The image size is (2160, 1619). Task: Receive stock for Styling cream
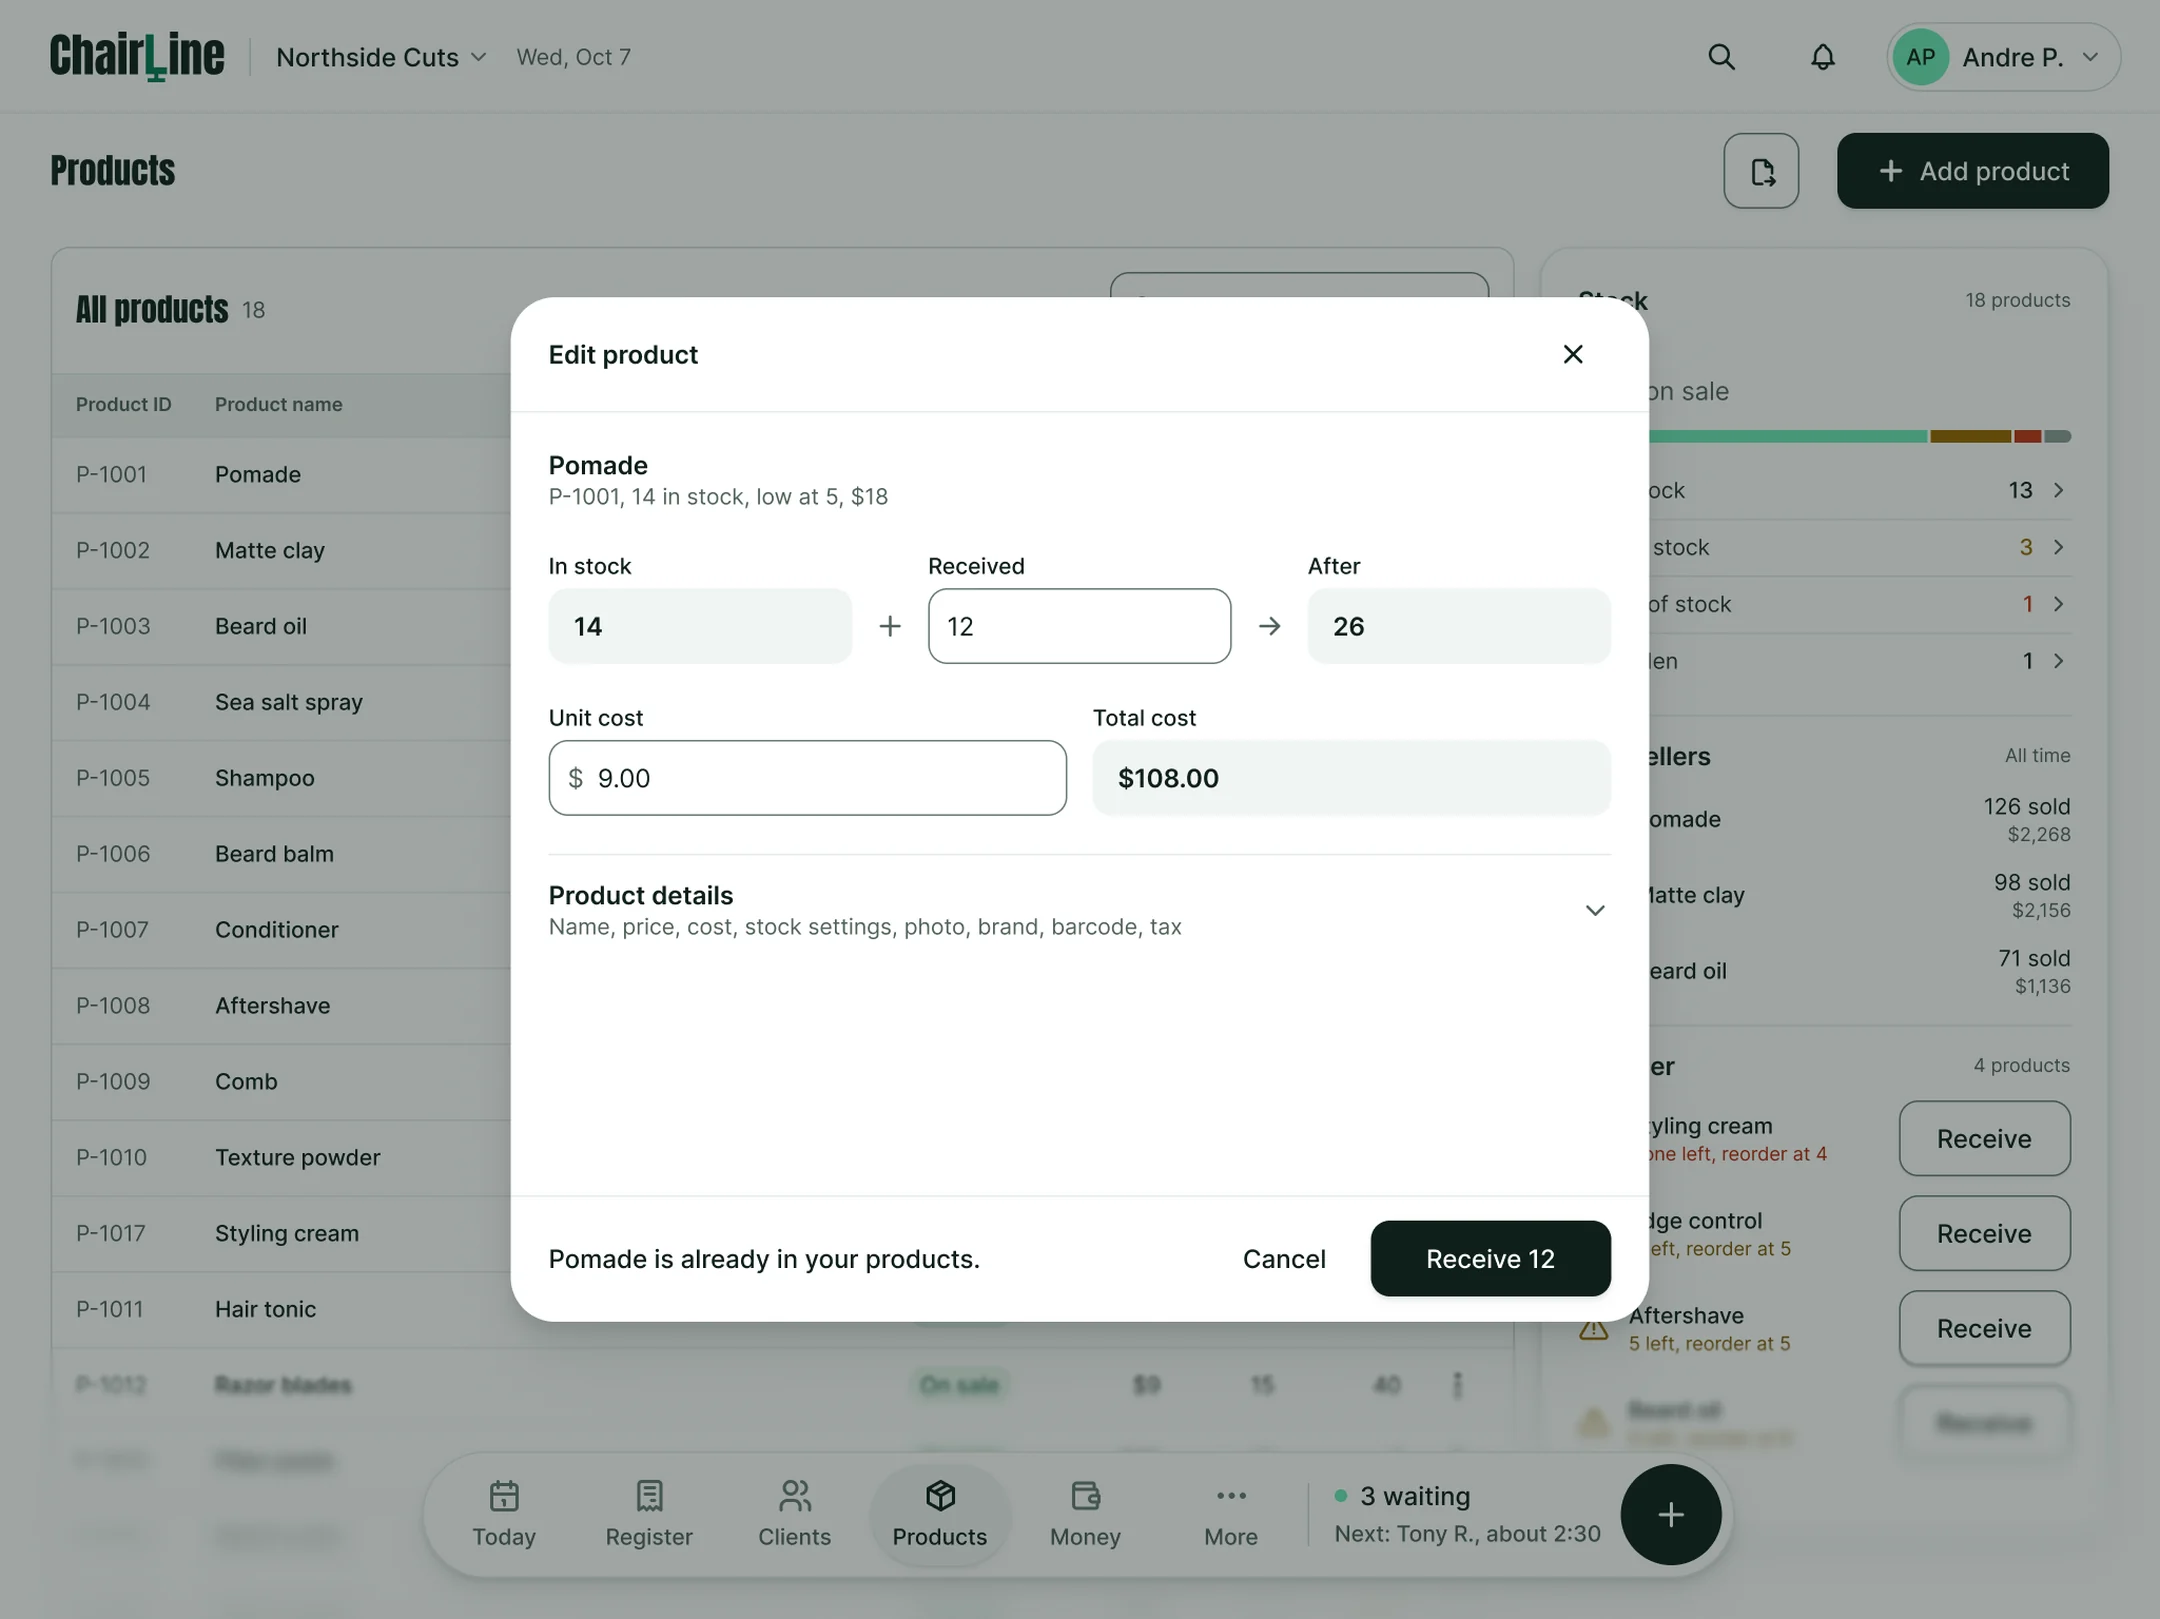point(1984,1138)
